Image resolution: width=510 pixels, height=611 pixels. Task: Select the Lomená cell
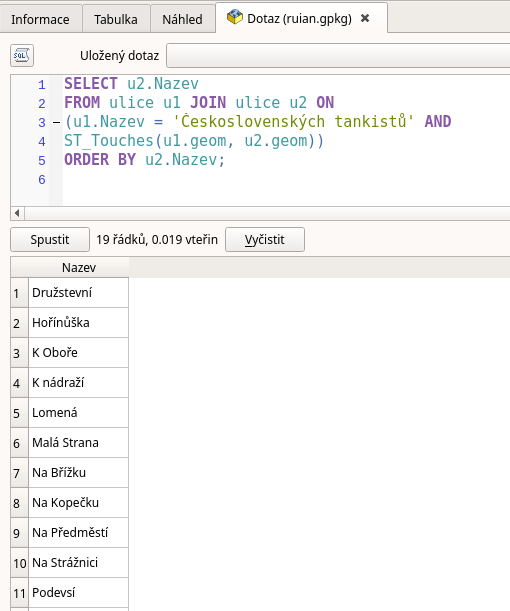click(78, 413)
